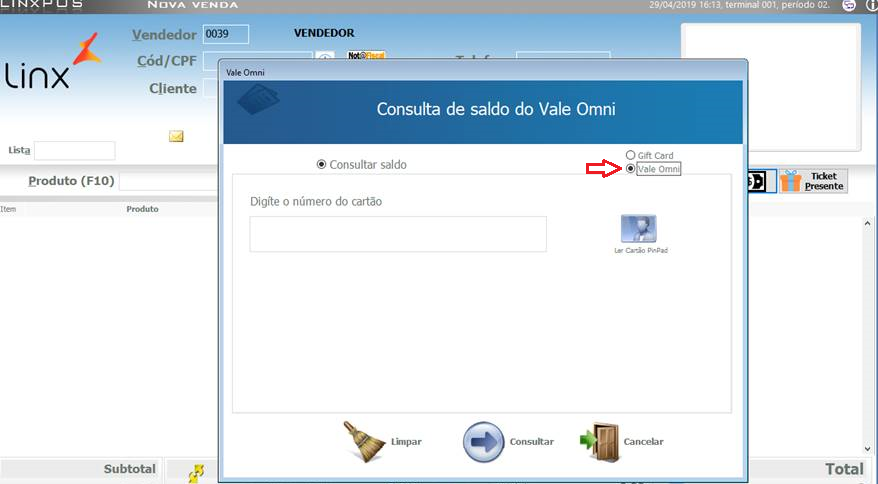The height and width of the screenshot is (484, 878).
Task: Click the yellow envelope mail icon
Action: point(176,136)
